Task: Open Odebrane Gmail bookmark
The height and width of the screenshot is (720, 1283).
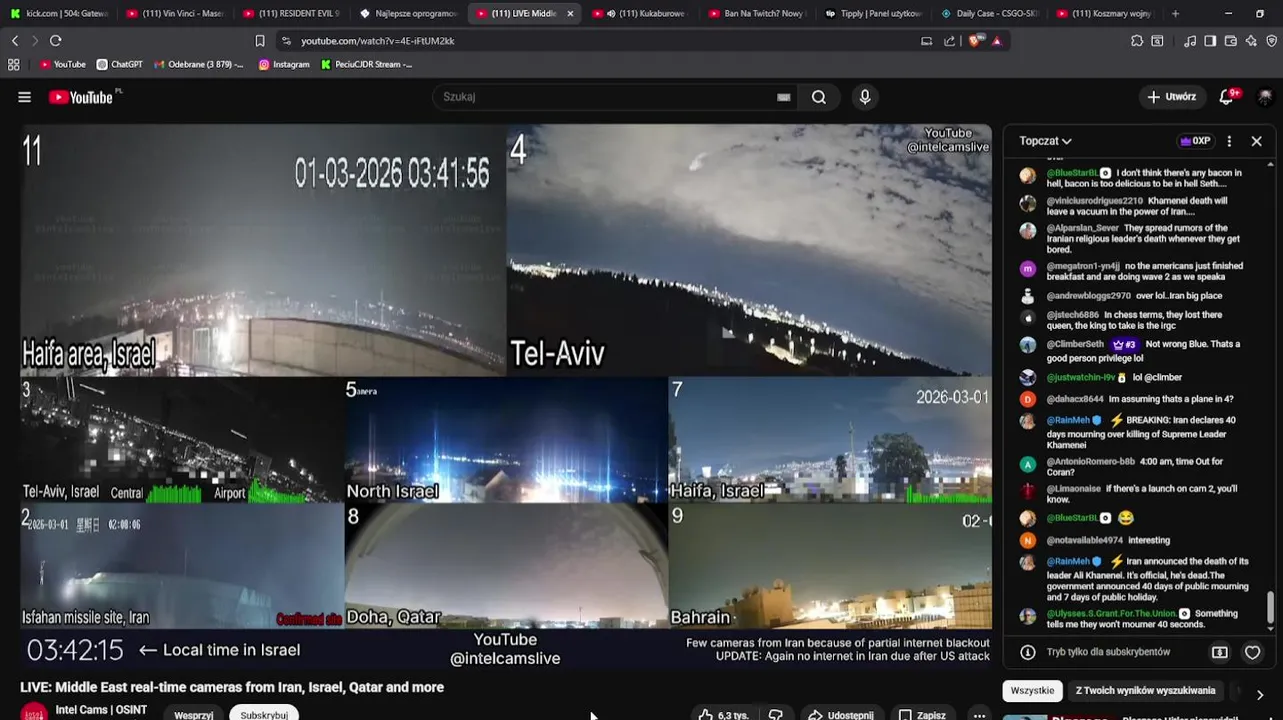Action: [x=199, y=64]
